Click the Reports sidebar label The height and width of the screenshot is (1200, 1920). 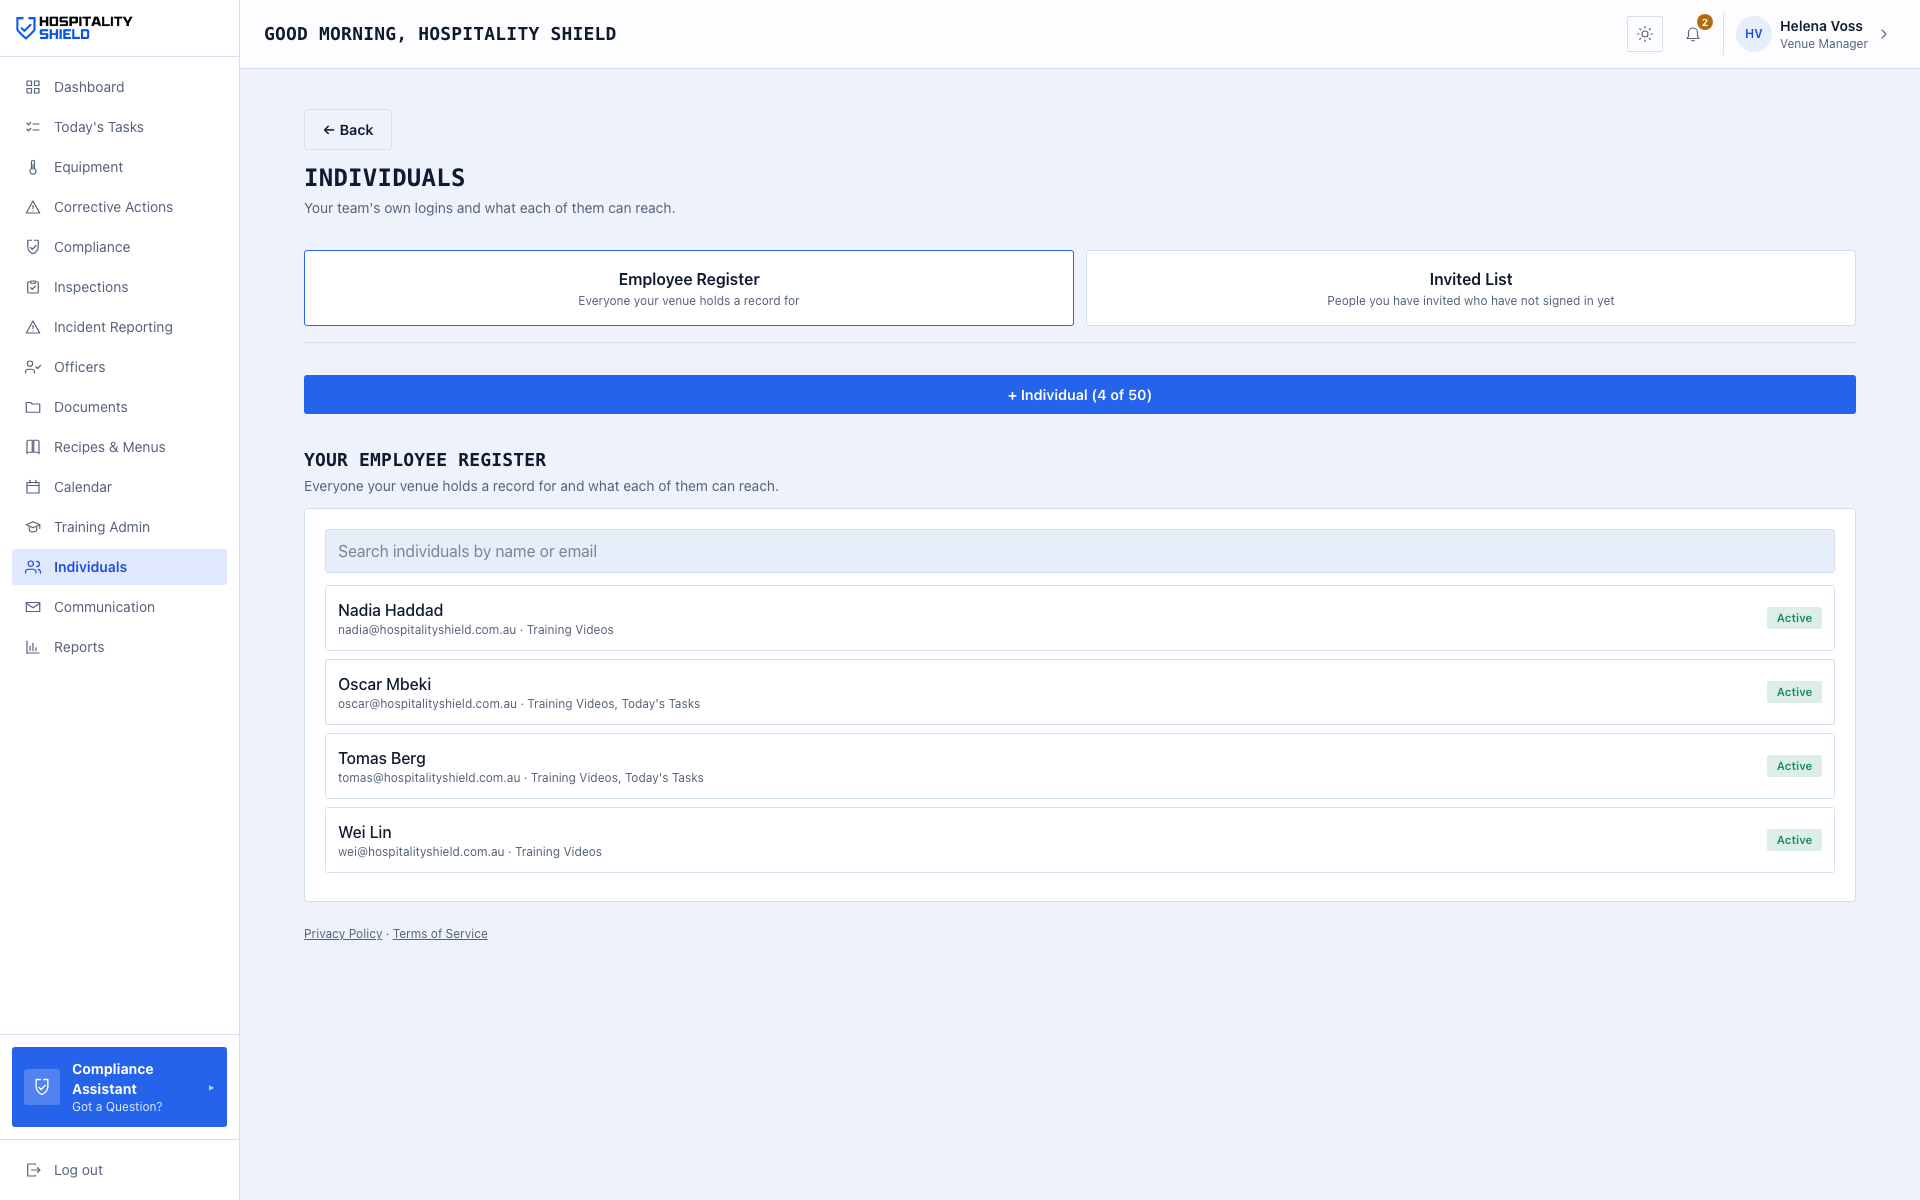(x=79, y=647)
